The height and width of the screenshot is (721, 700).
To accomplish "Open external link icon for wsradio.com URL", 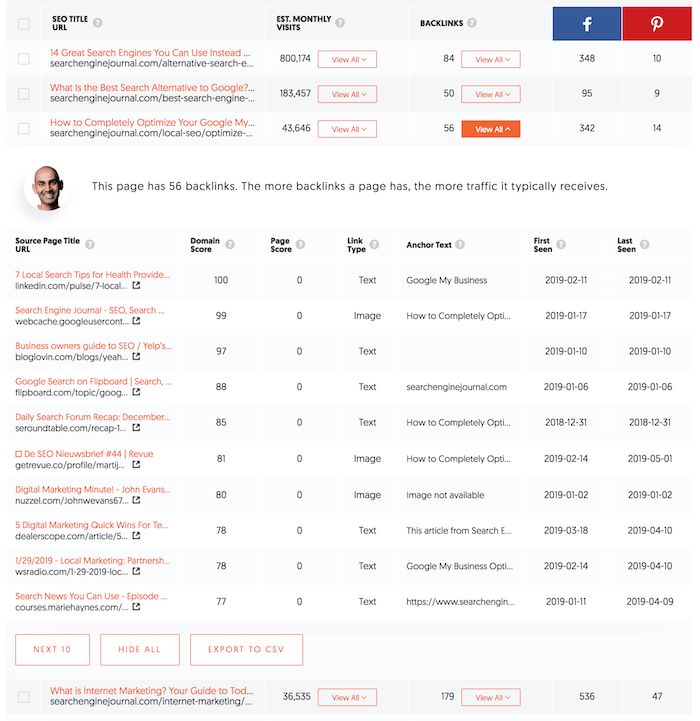I will (136, 572).
